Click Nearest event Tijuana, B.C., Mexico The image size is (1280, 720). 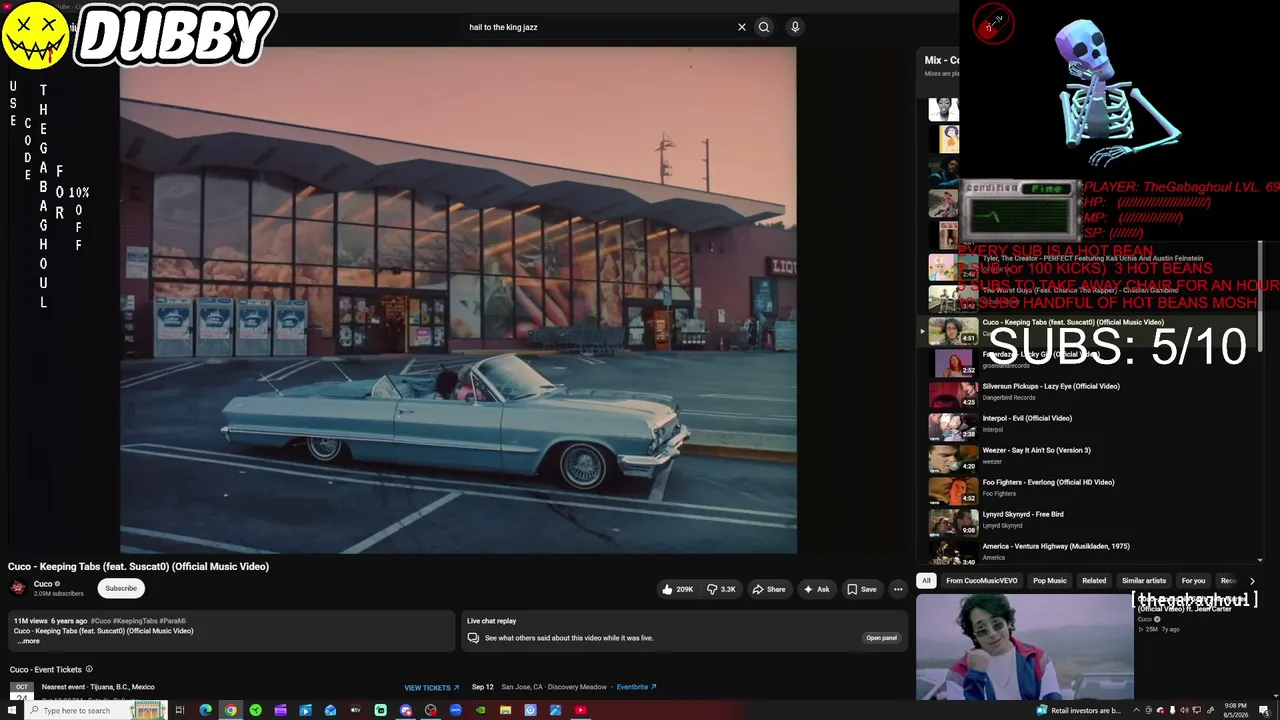98,687
